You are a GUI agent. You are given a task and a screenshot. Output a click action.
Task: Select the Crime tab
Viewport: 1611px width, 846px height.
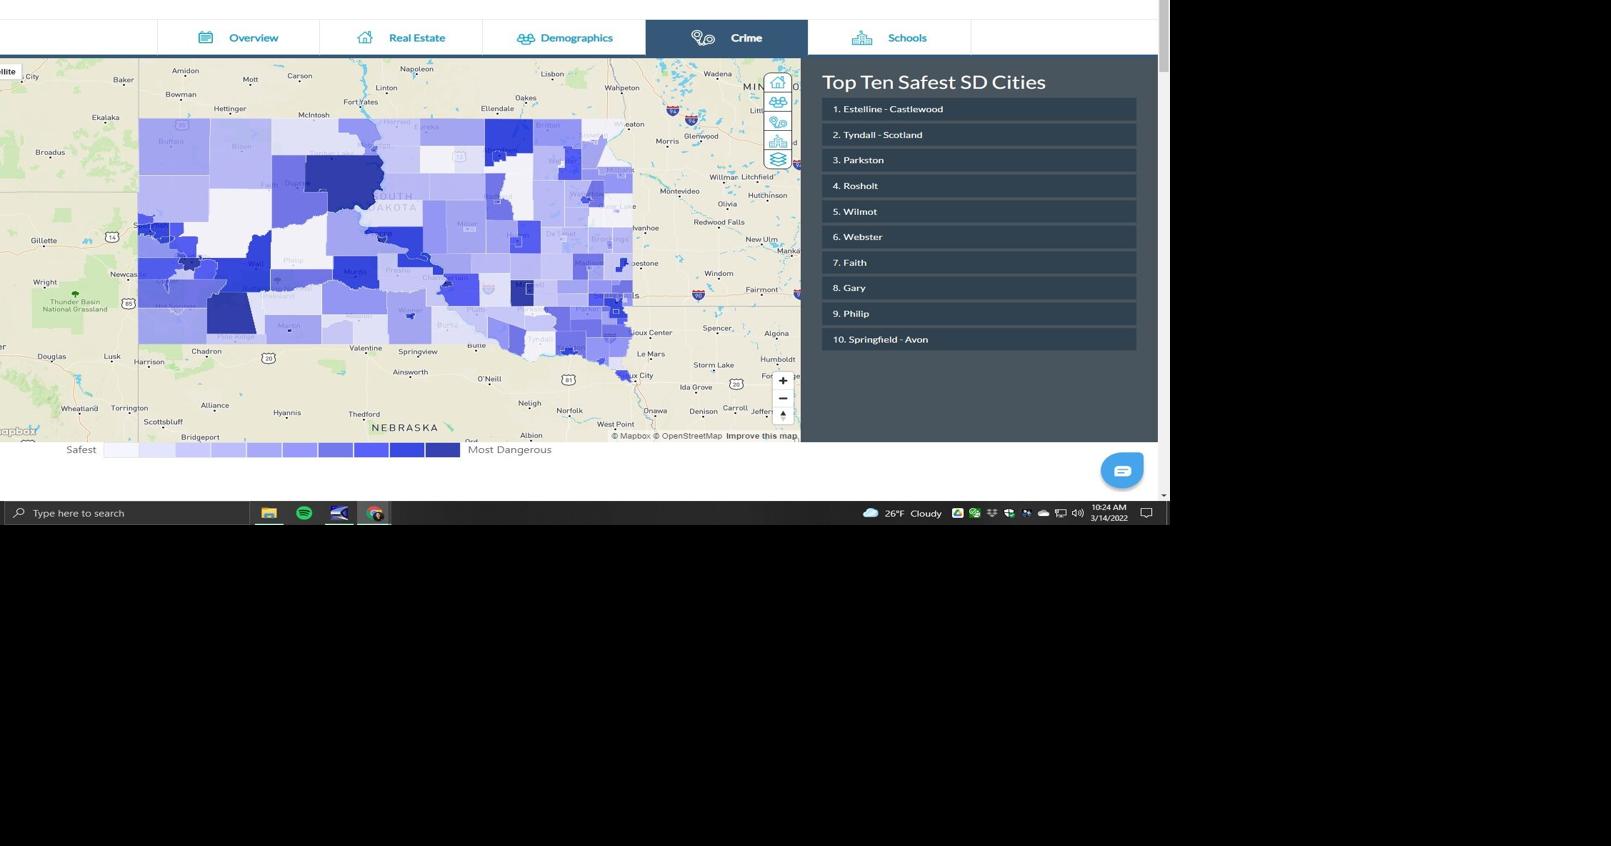coord(727,38)
